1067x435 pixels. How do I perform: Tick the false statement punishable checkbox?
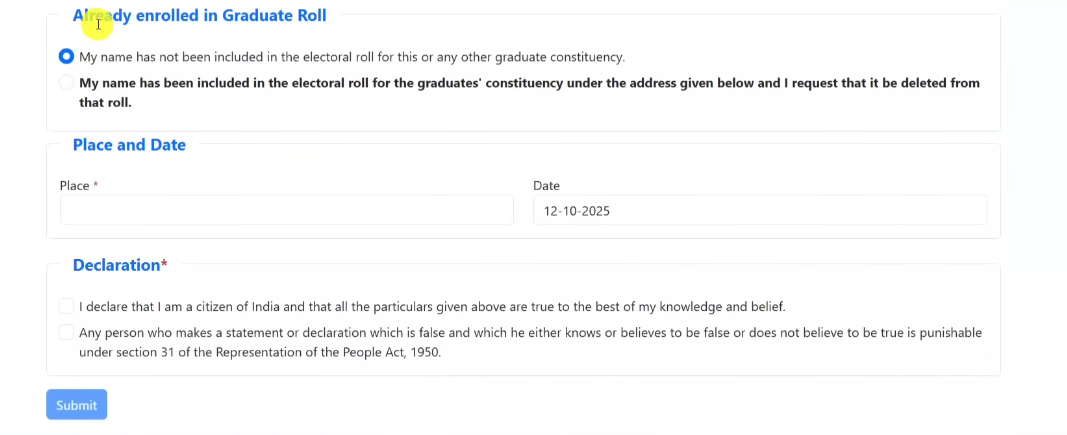66,332
